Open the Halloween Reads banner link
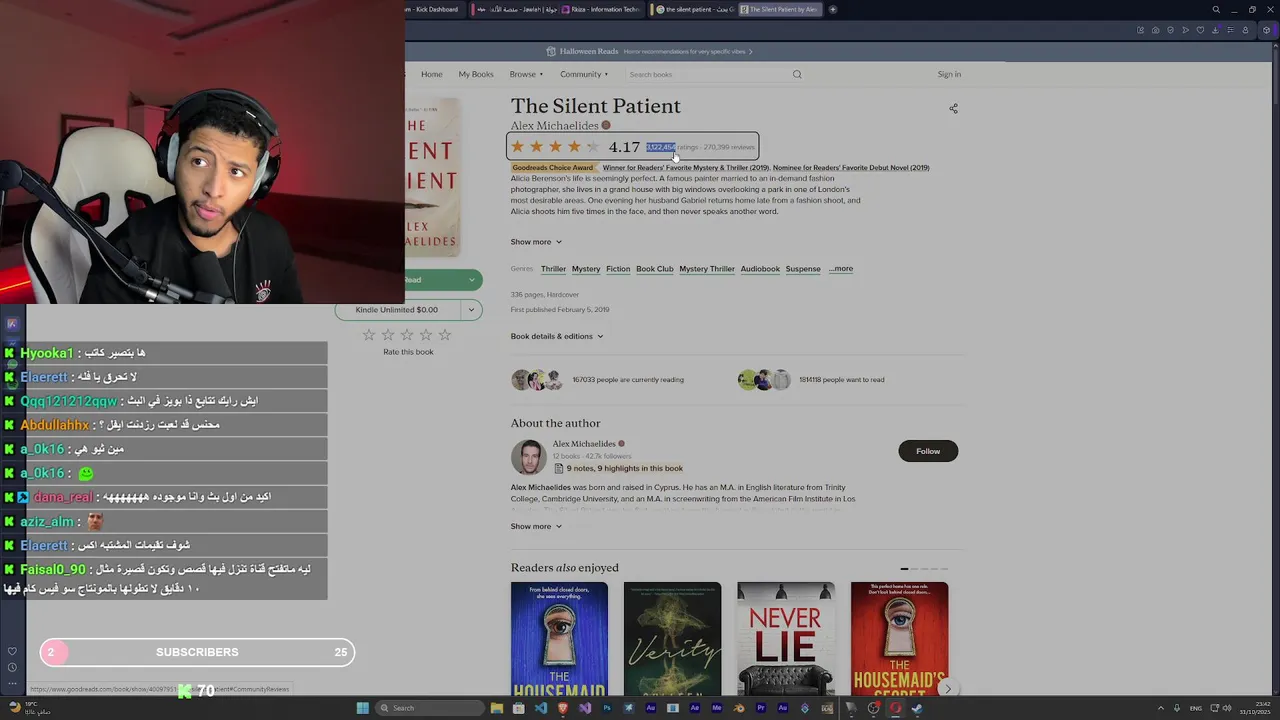The image size is (1280, 720). [x=649, y=51]
